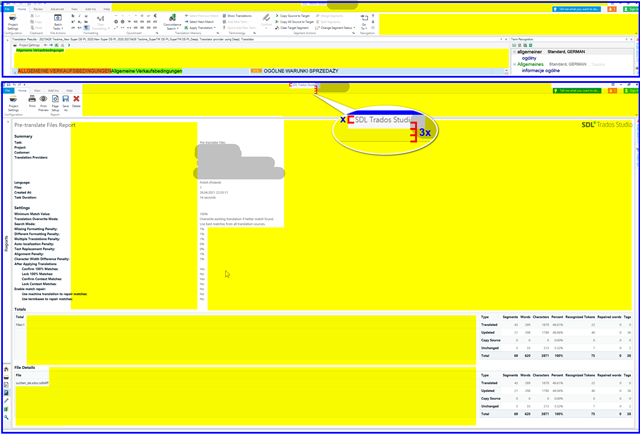This screenshot has height=435, width=640.
Task: Select the term translation ogólny
Action: coord(529,58)
